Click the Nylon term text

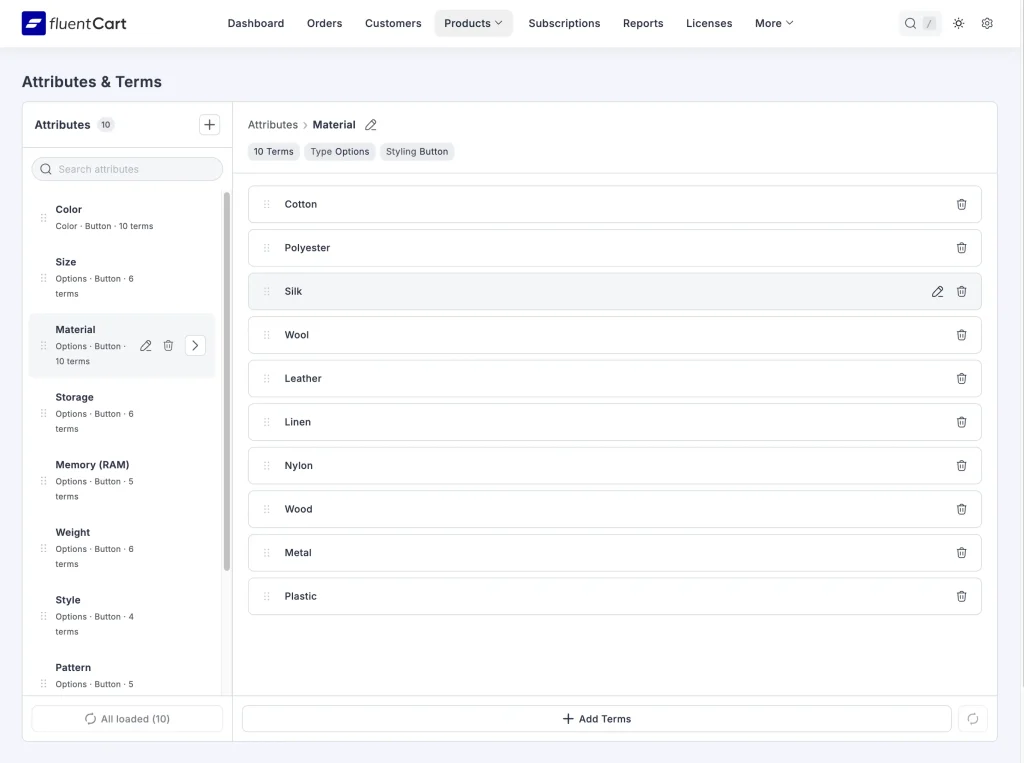pyautogui.click(x=298, y=466)
